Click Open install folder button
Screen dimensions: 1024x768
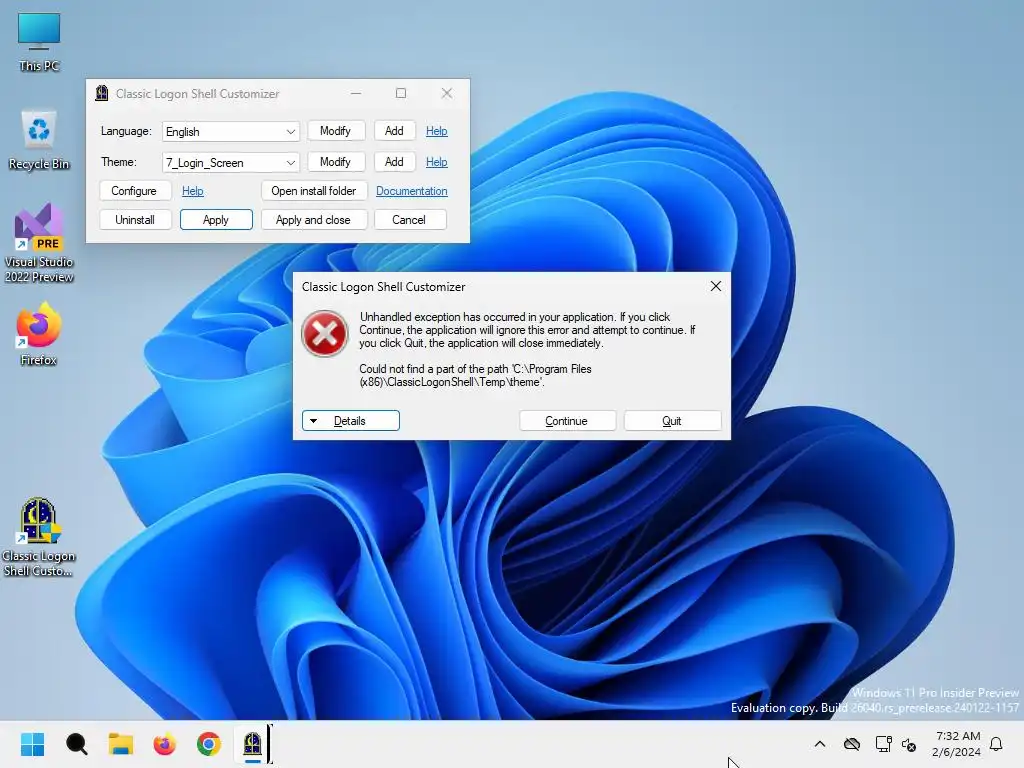pos(314,191)
